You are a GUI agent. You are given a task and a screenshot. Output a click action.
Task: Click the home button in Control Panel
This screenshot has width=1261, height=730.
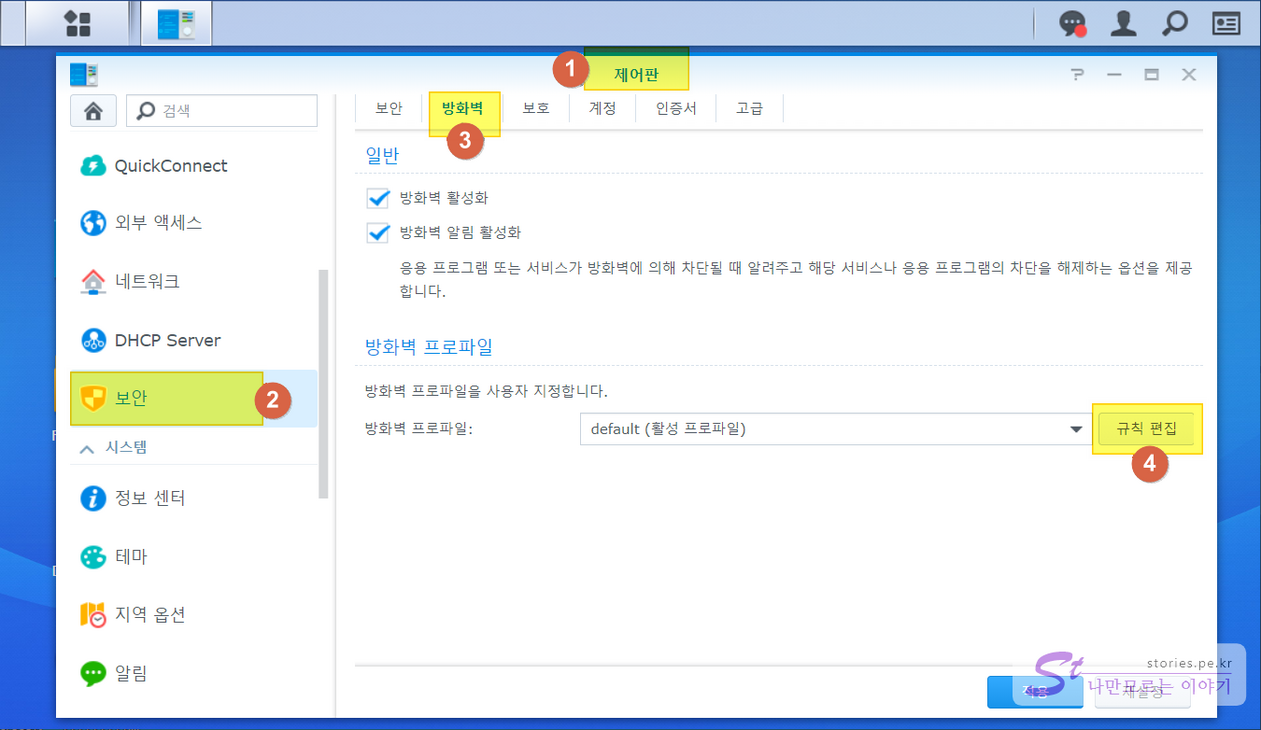point(93,111)
